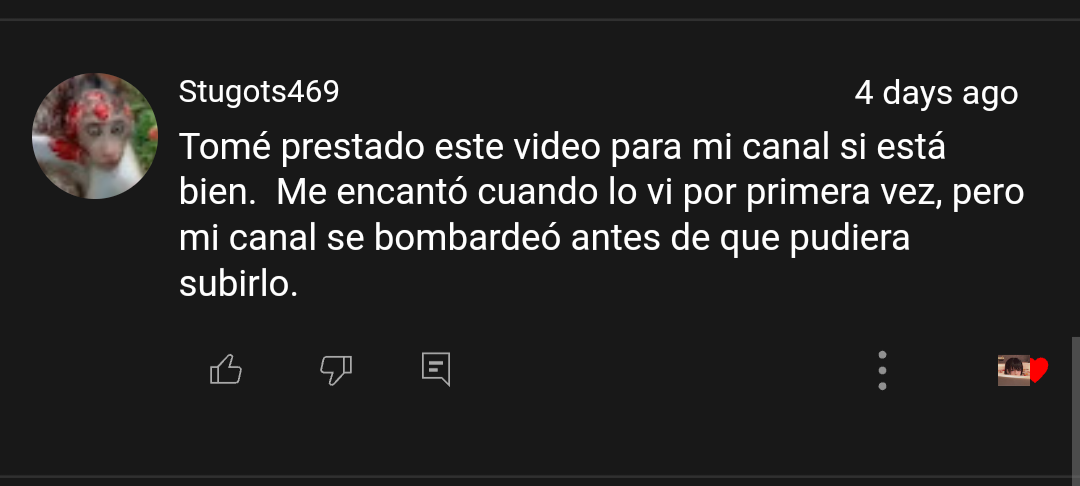The height and width of the screenshot is (486, 1080).
Task: Open the three-dot more options menu
Action: pyautogui.click(x=882, y=370)
